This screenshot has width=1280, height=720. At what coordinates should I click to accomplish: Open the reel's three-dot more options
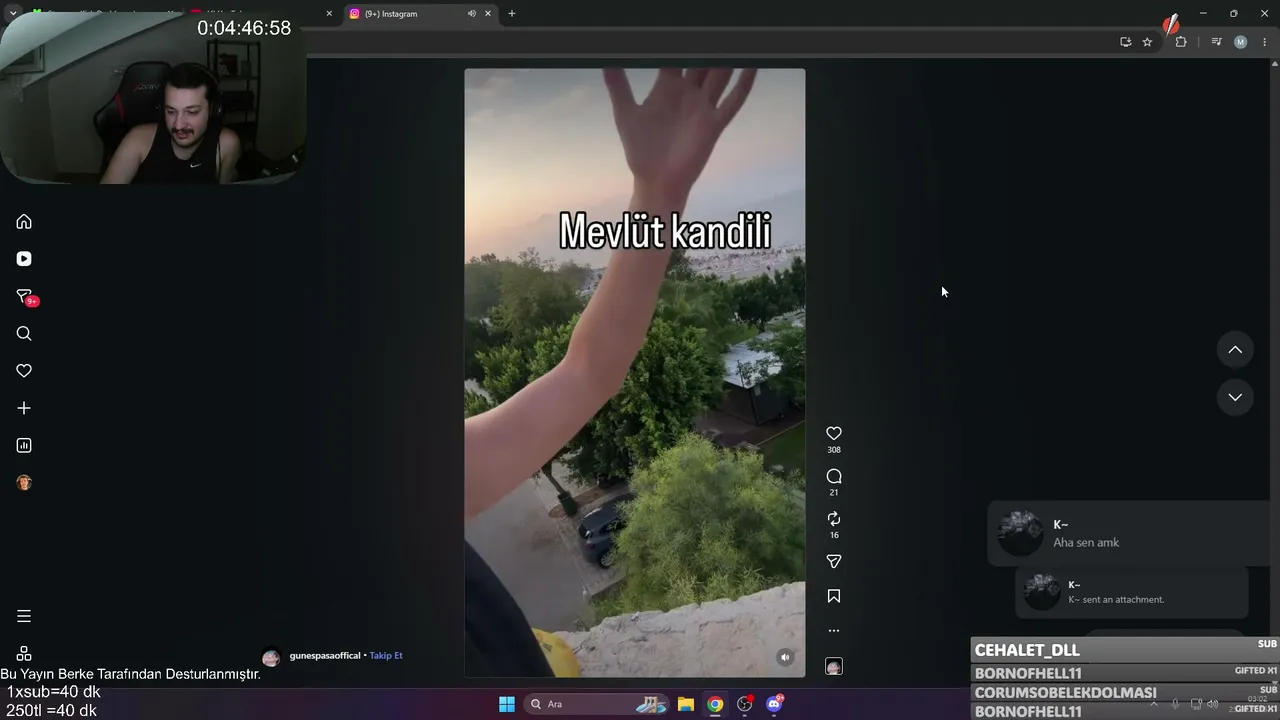click(834, 631)
